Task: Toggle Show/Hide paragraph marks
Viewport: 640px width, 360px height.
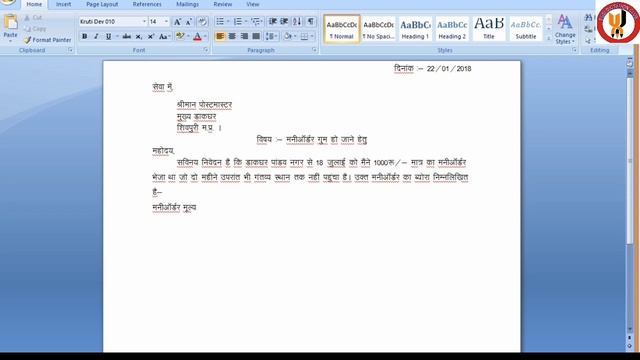Action: click(311, 22)
